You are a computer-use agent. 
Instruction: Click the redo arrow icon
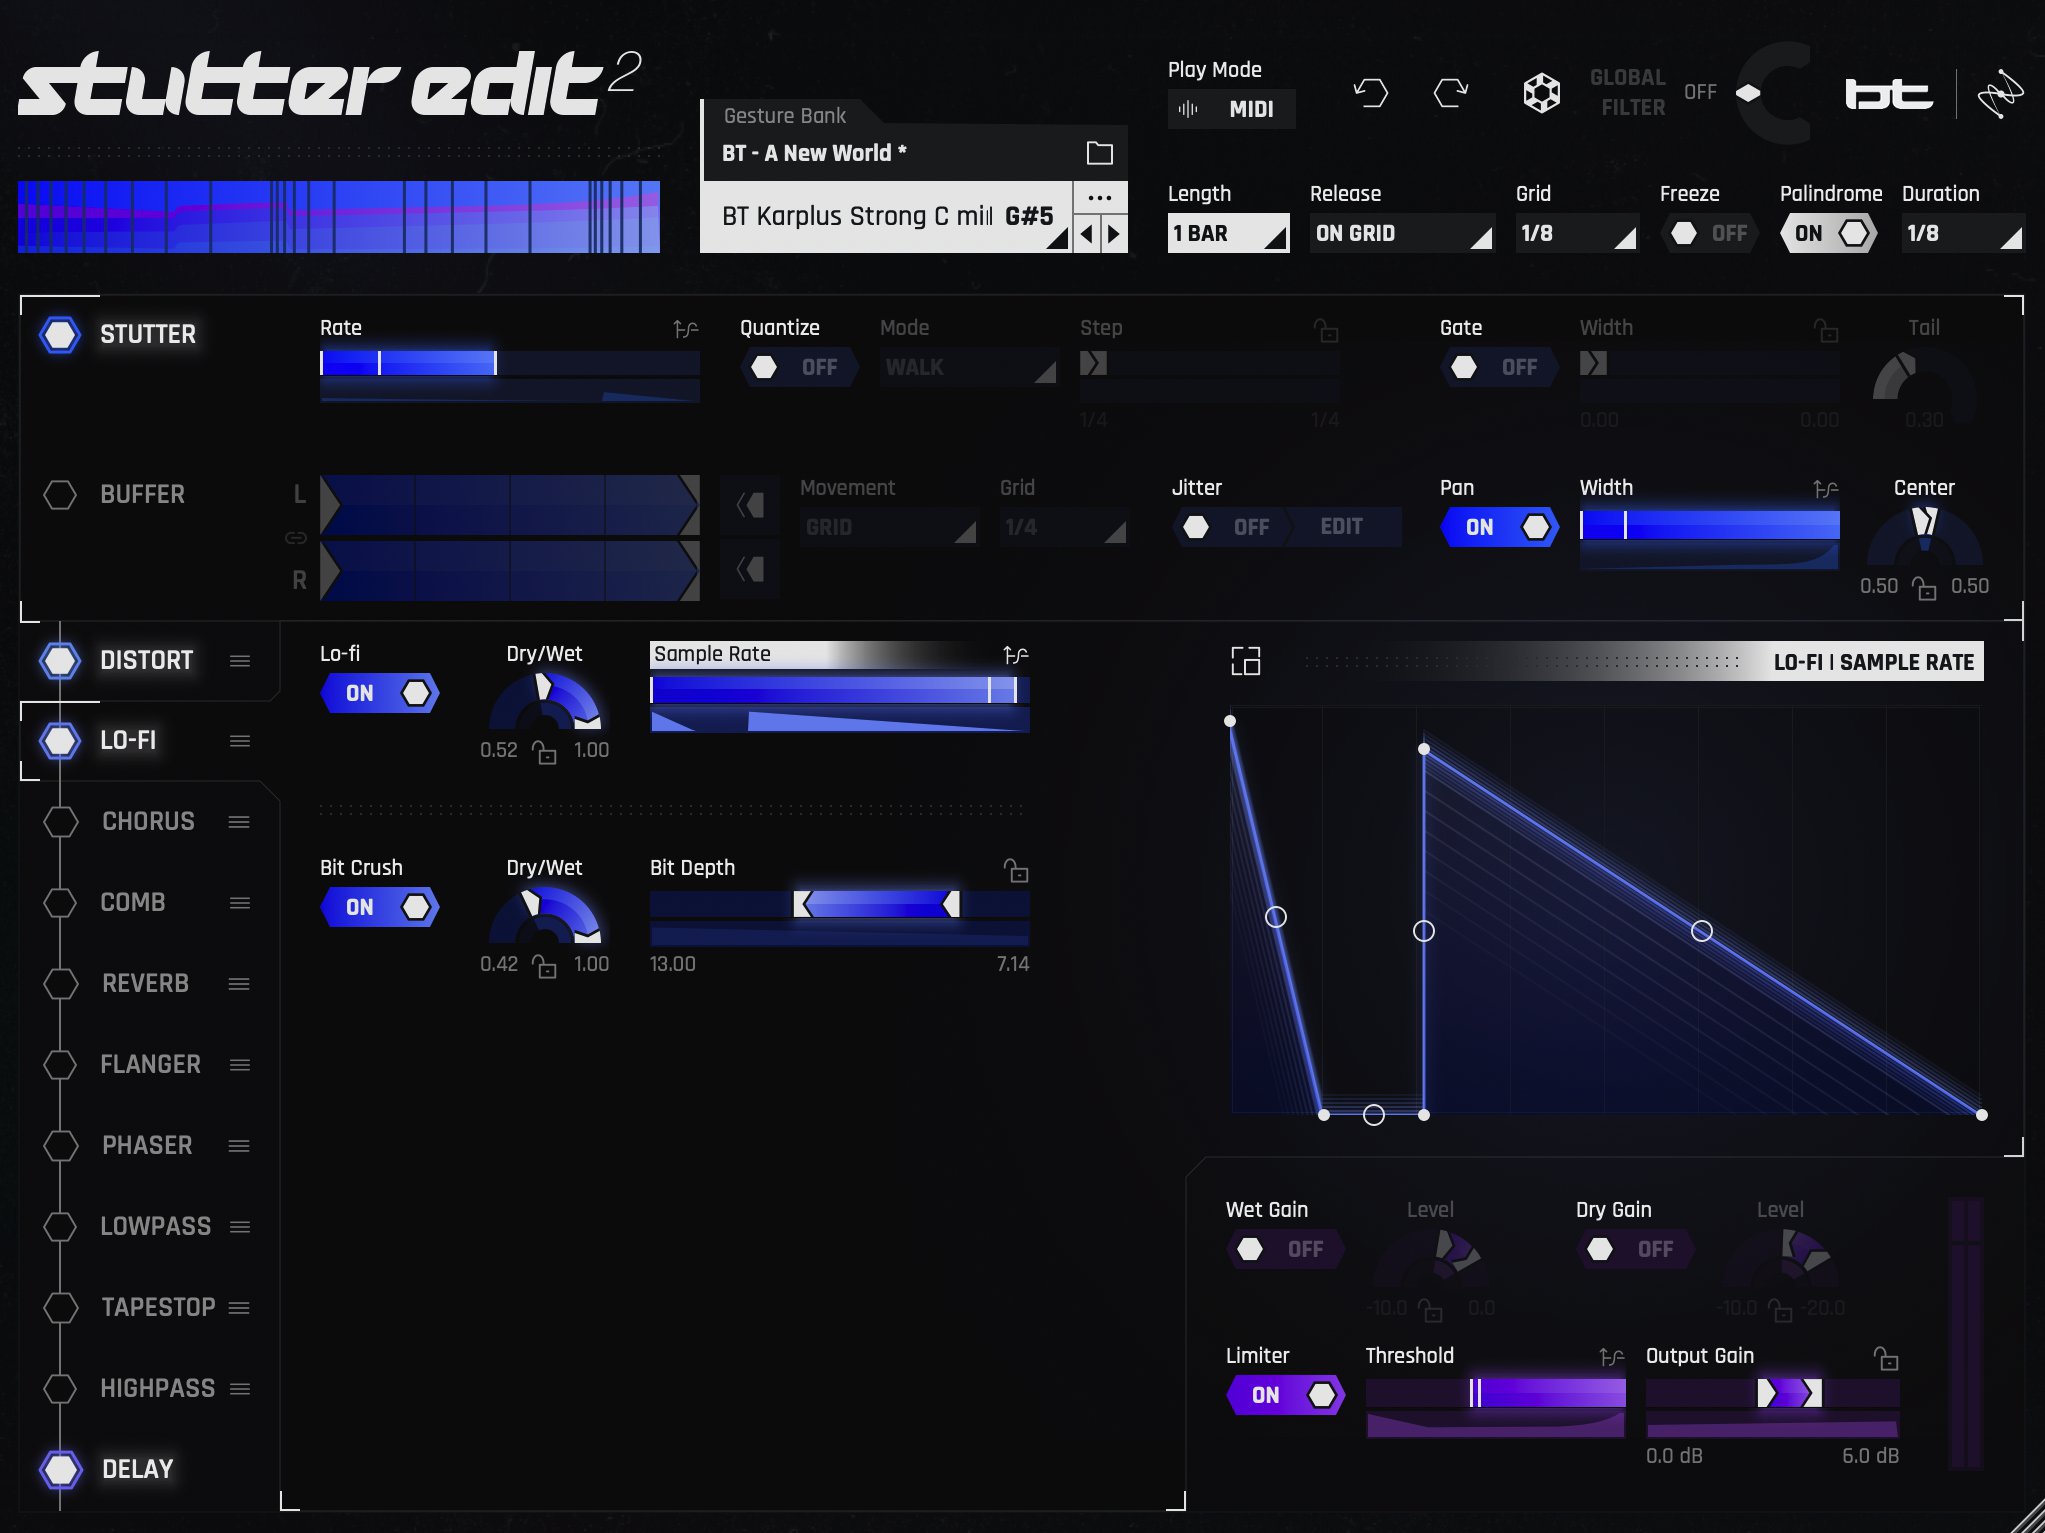pos(1450,94)
